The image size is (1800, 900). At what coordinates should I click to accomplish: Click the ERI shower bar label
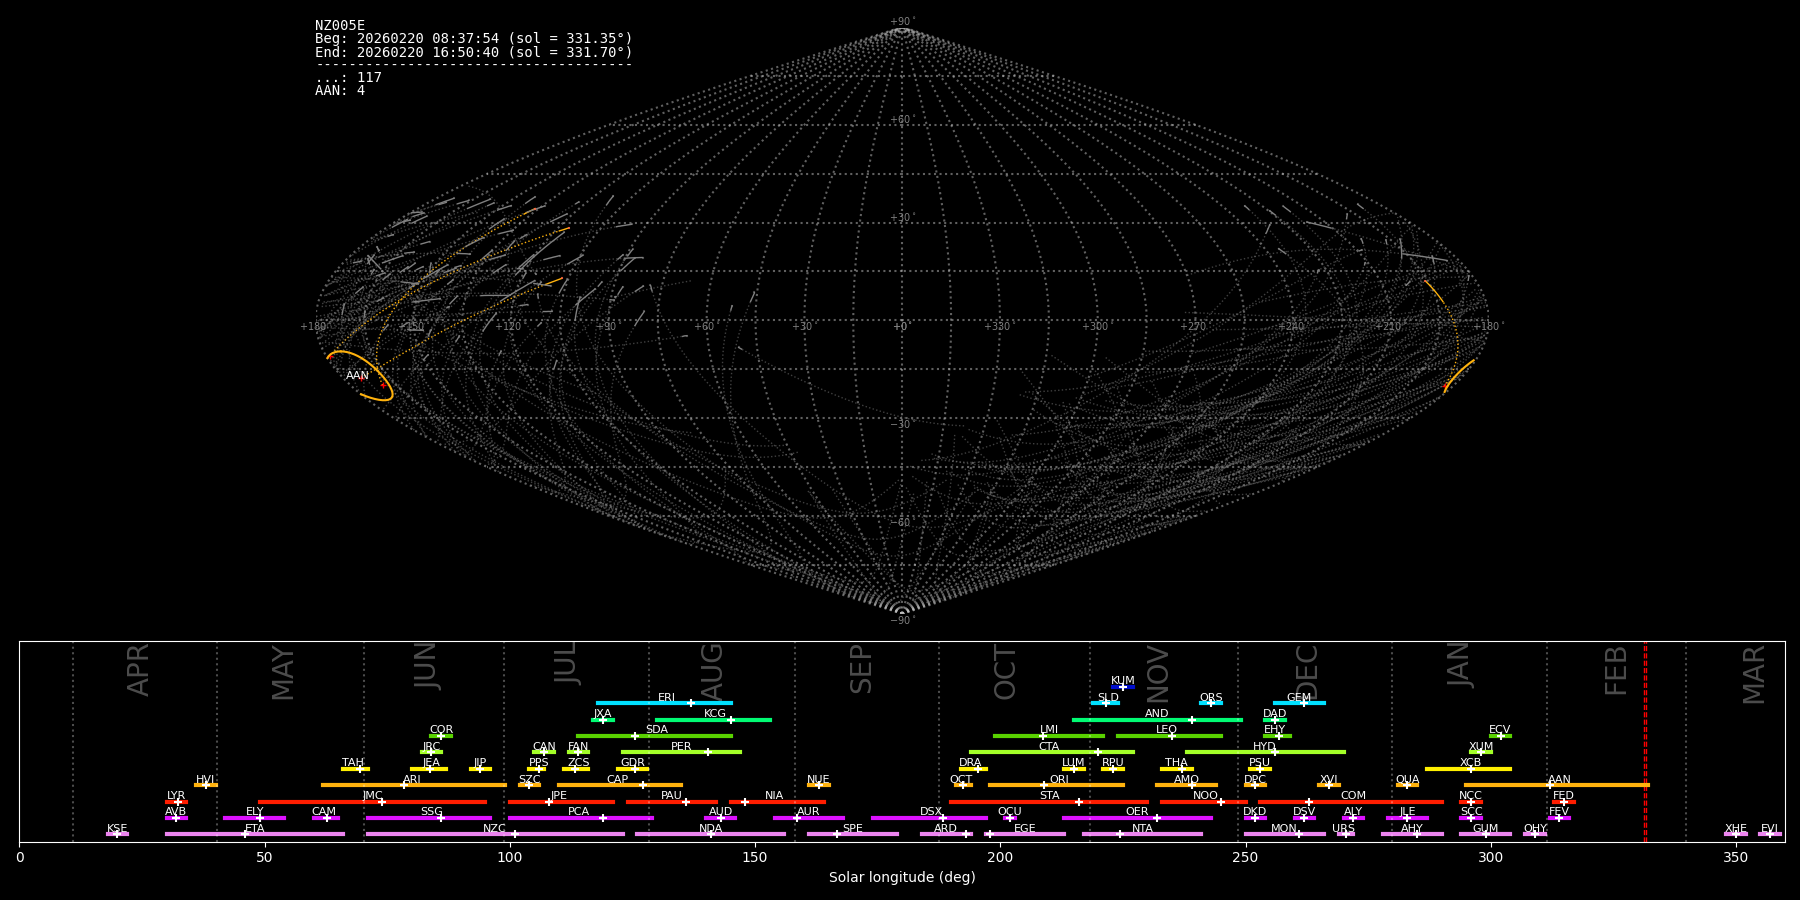pyautogui.click(x=666, y=698)
